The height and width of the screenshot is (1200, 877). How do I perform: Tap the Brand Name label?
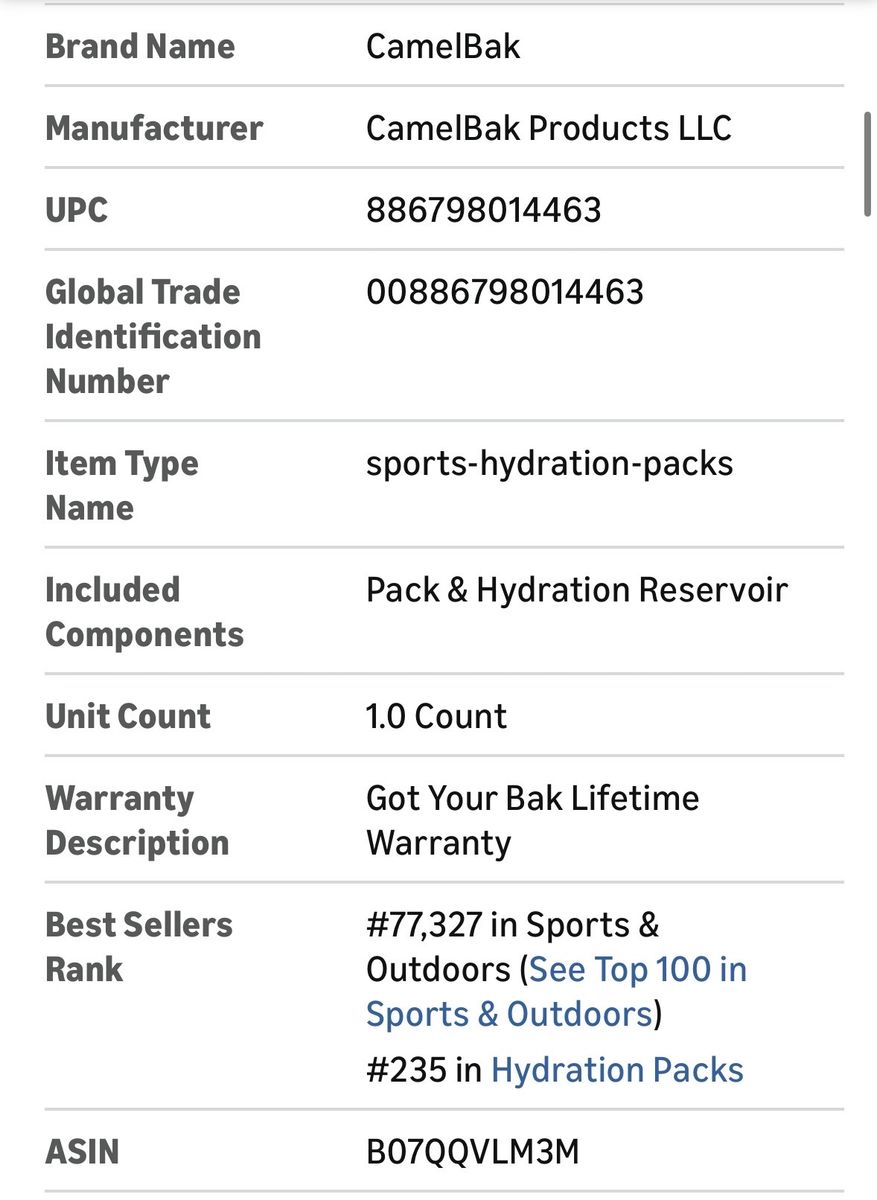pyautogui.click(x=140, y=46)
